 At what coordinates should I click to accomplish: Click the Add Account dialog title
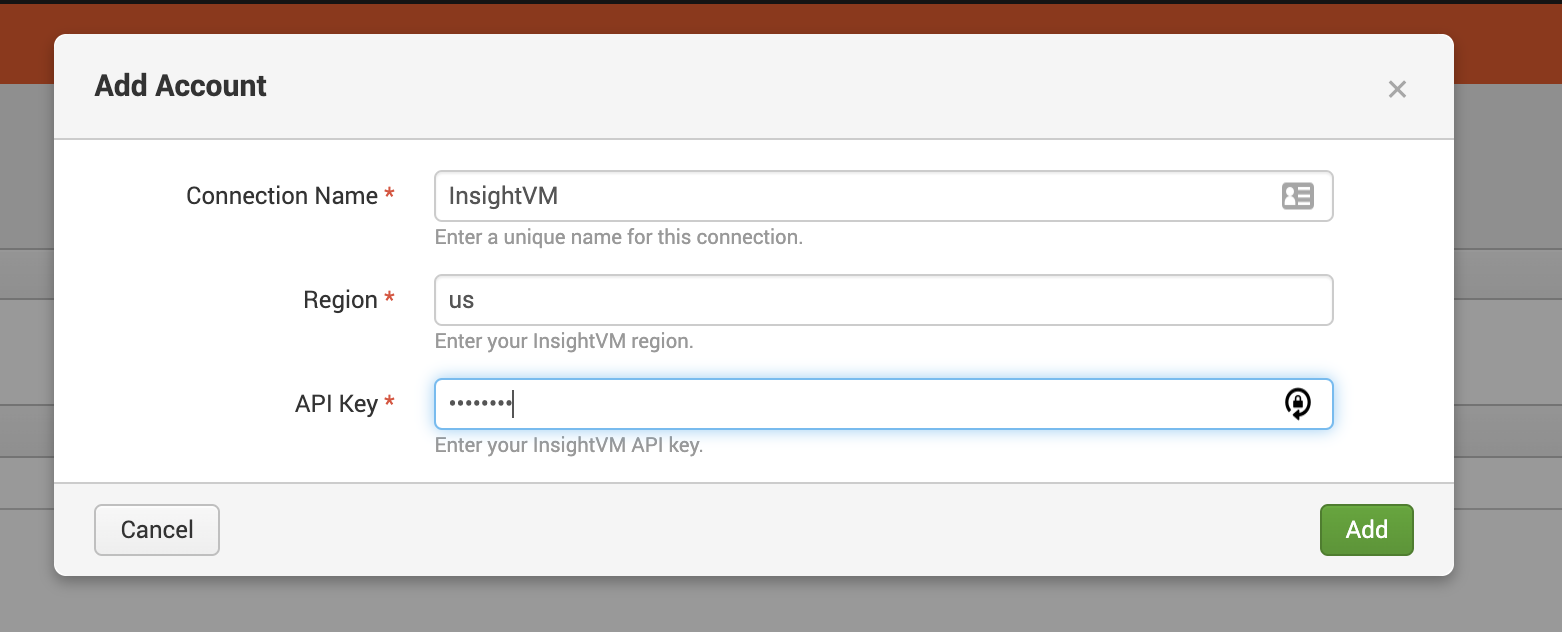(x=181, y=86)
